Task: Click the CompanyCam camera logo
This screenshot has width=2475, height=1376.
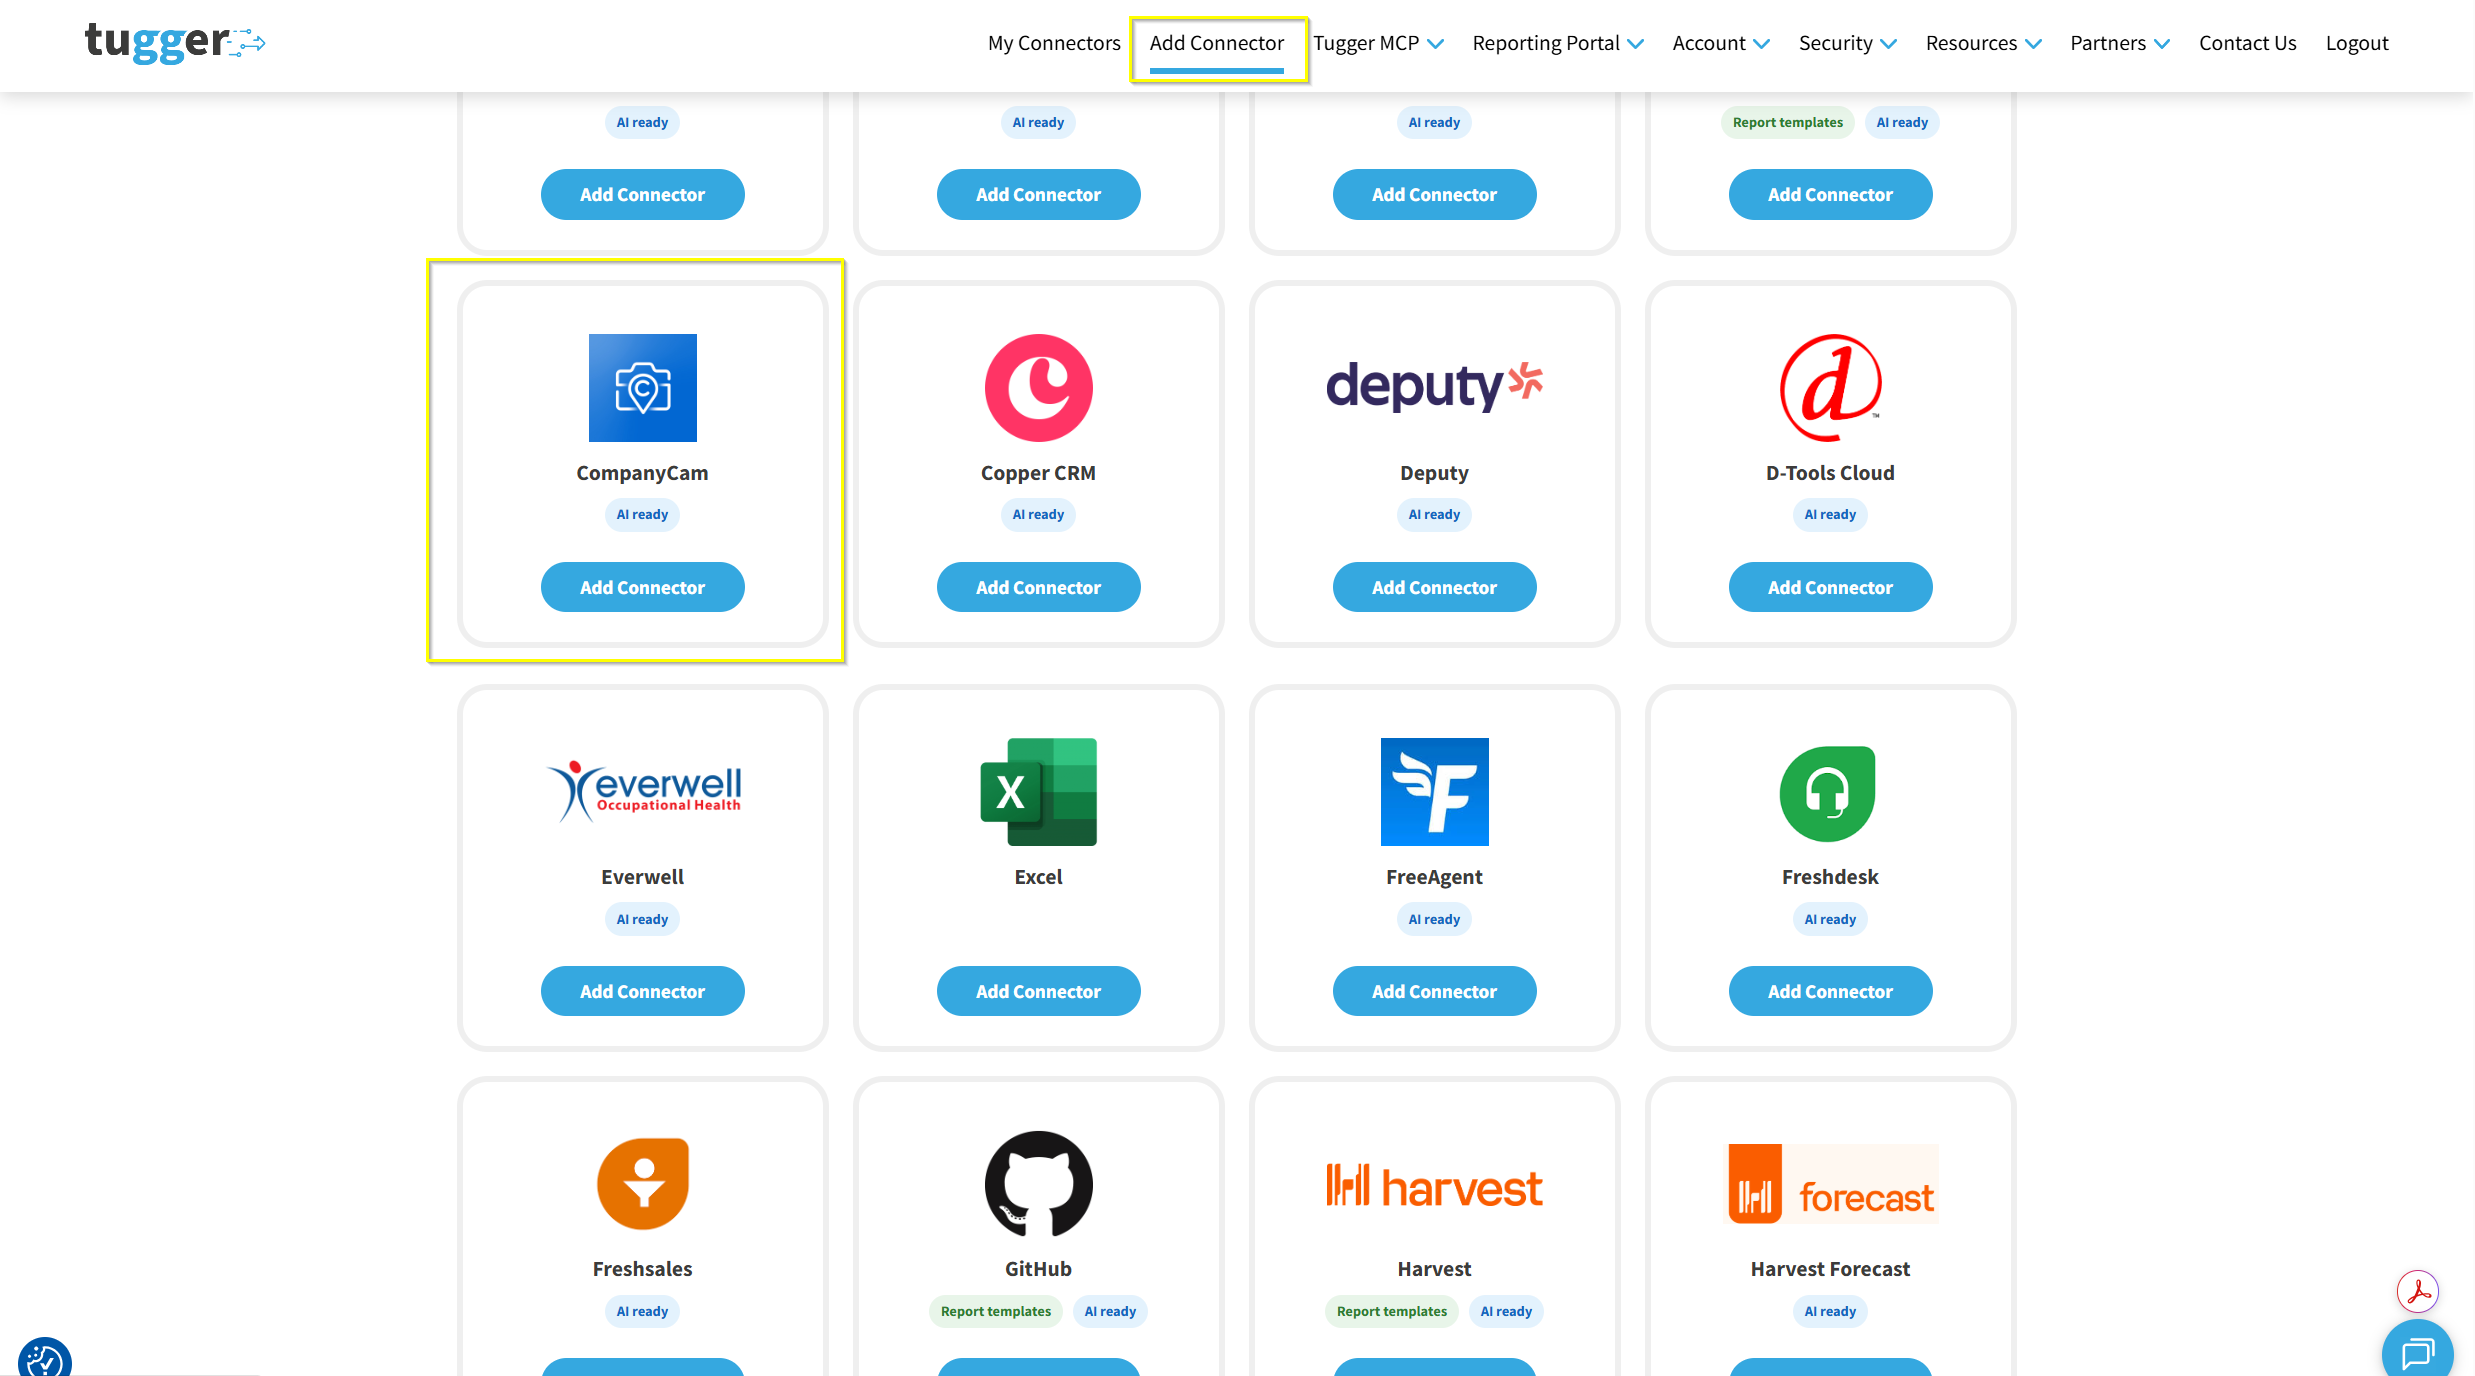Action: click(643, 388)
